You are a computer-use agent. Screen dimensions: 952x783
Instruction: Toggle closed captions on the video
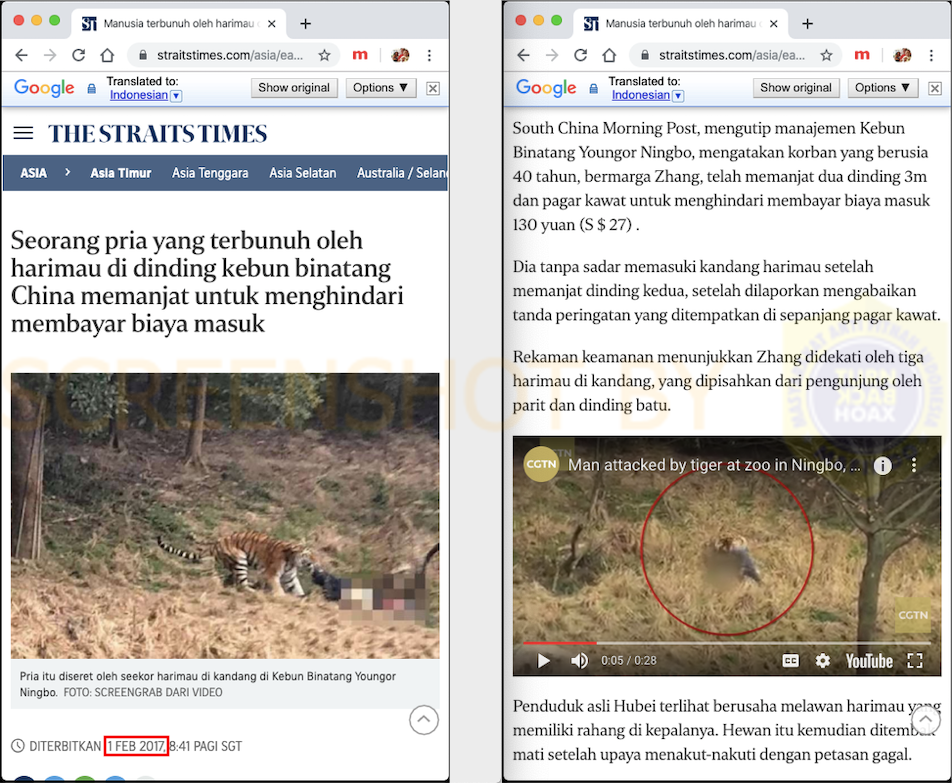click(790, 660)
